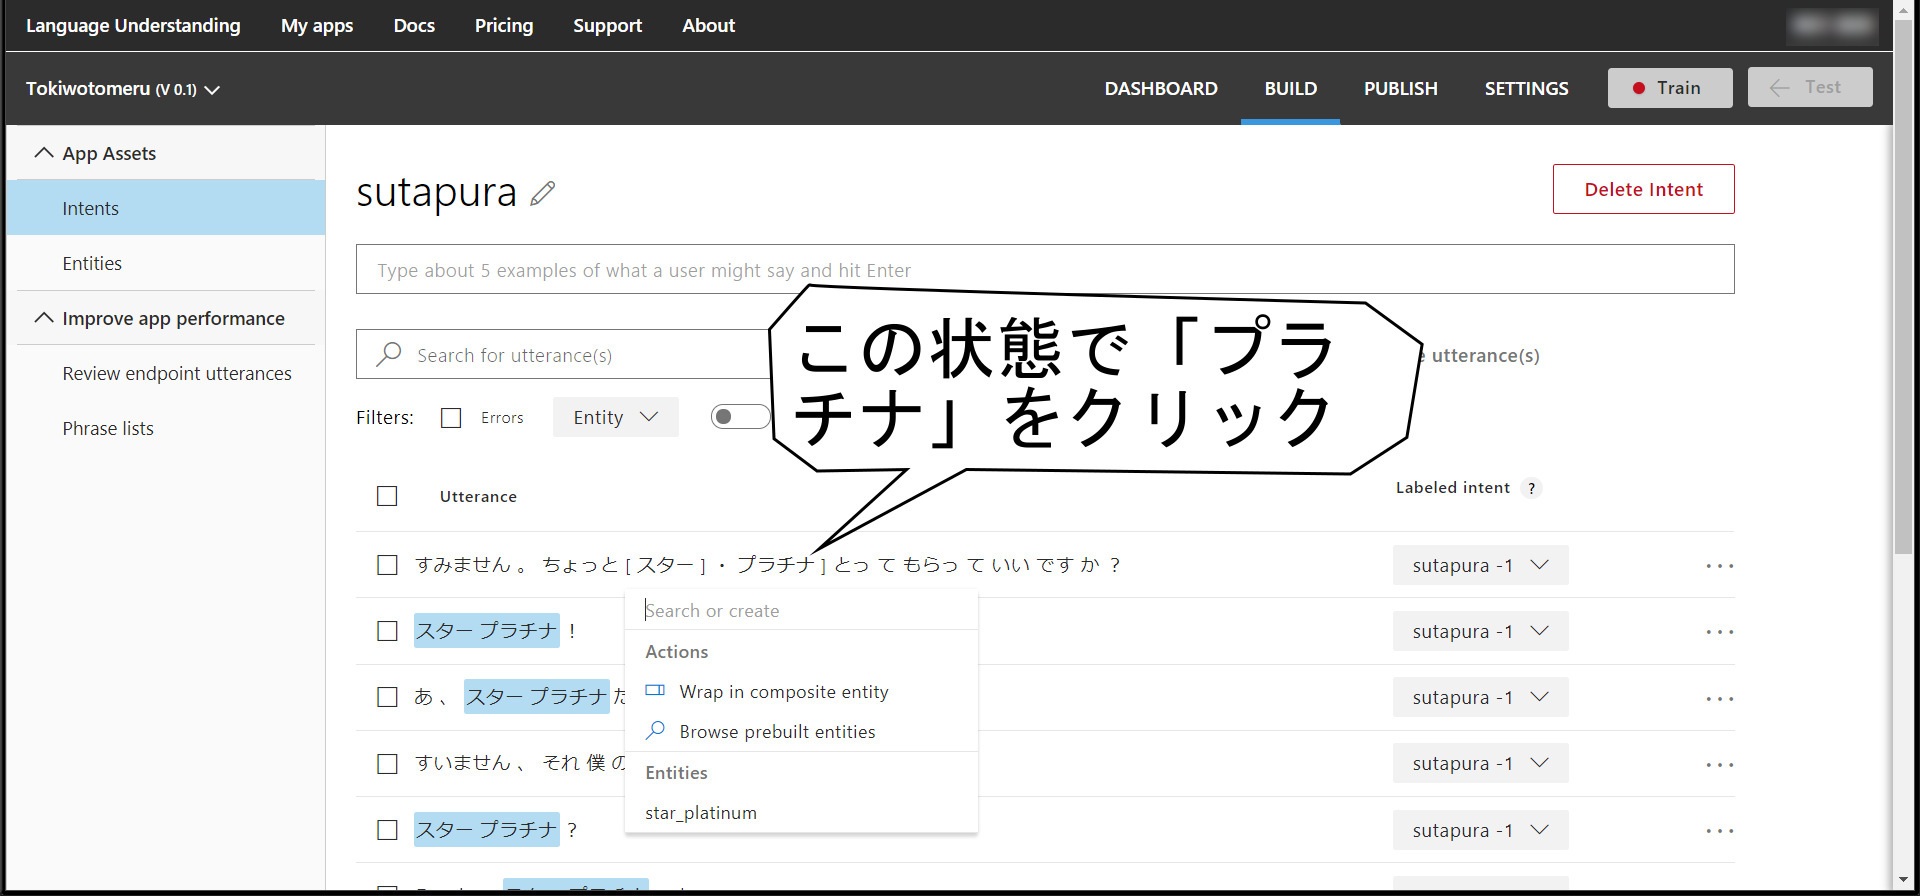Open labeled intent dropdown for the あ、スタープラチナ row
This screenshot has height=896, width=1920.
pos(1480,697)
